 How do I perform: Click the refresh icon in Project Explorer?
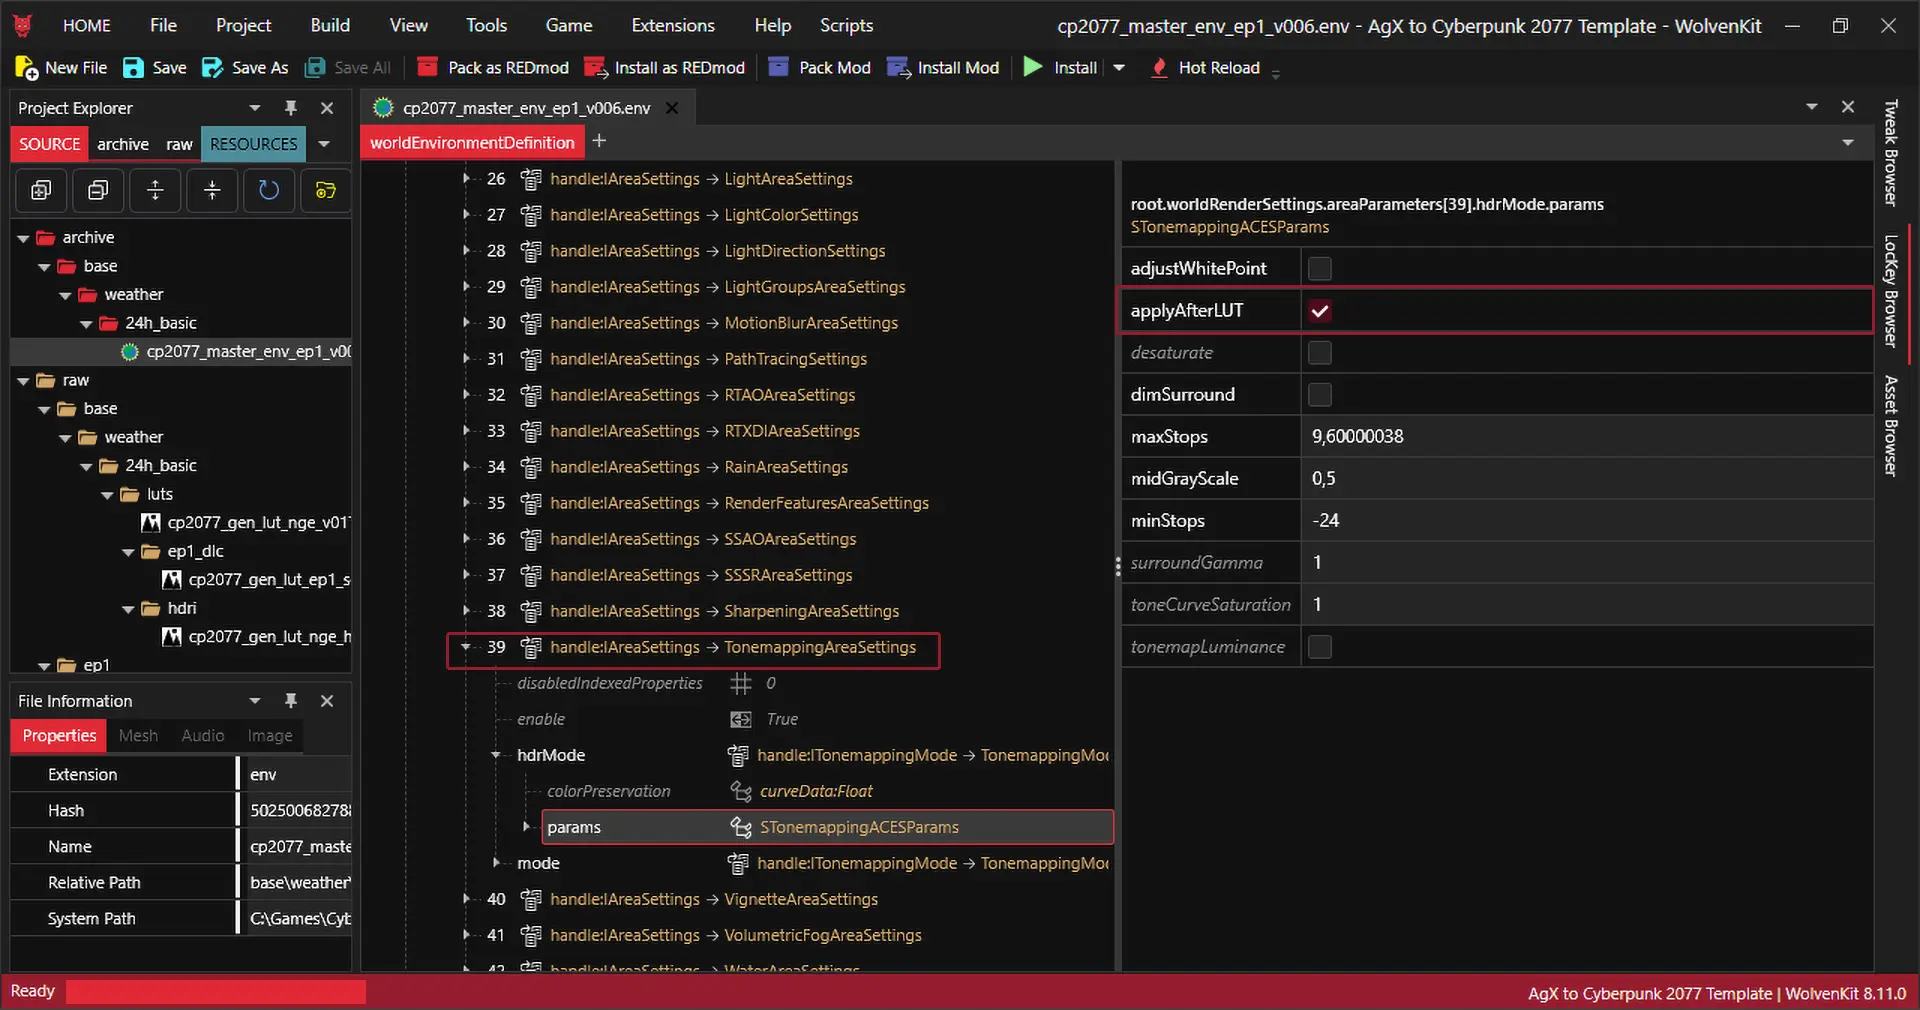(269, 190)
